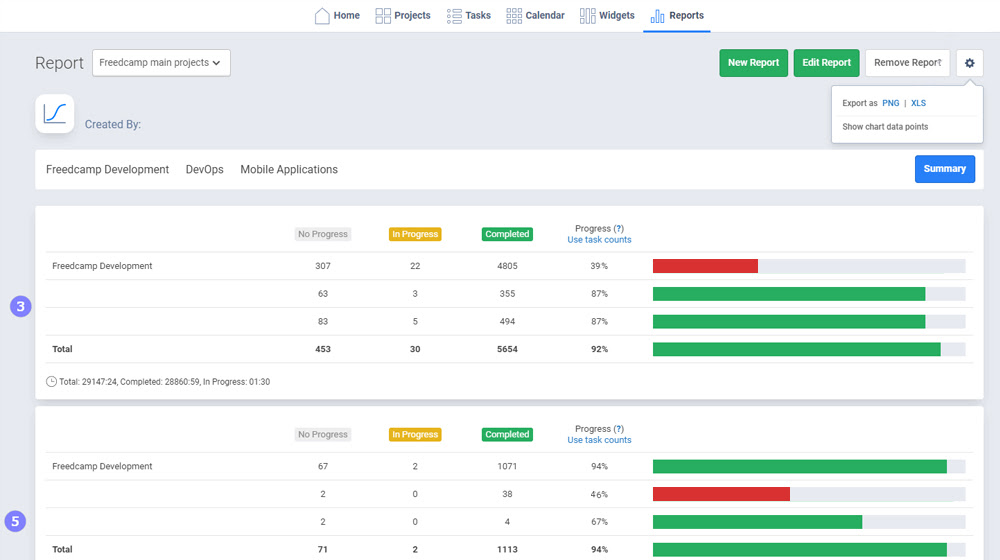Open Freedcamp main projects dropdown
Screen dimensions: 1000x560
click(161, 63)
